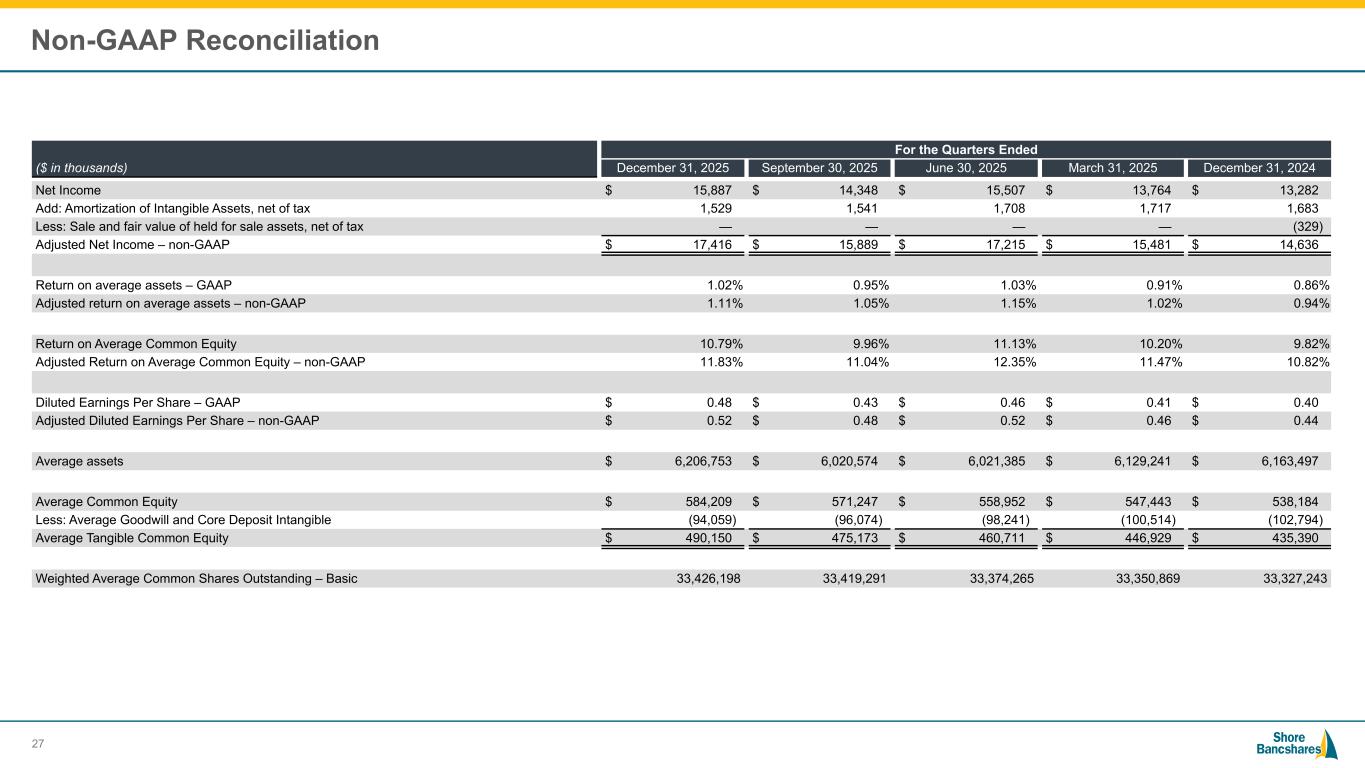Click the Shore Bancshares sailboat logo
This screenshot has height=768, width=1365.
tap(1296, 745)
